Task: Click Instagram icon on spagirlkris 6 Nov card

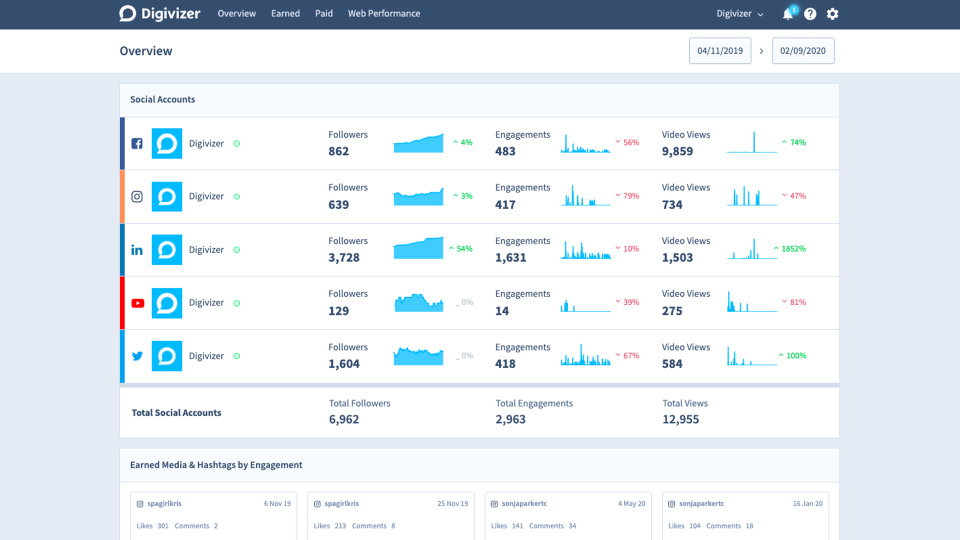Action: [x=140, y=504]
